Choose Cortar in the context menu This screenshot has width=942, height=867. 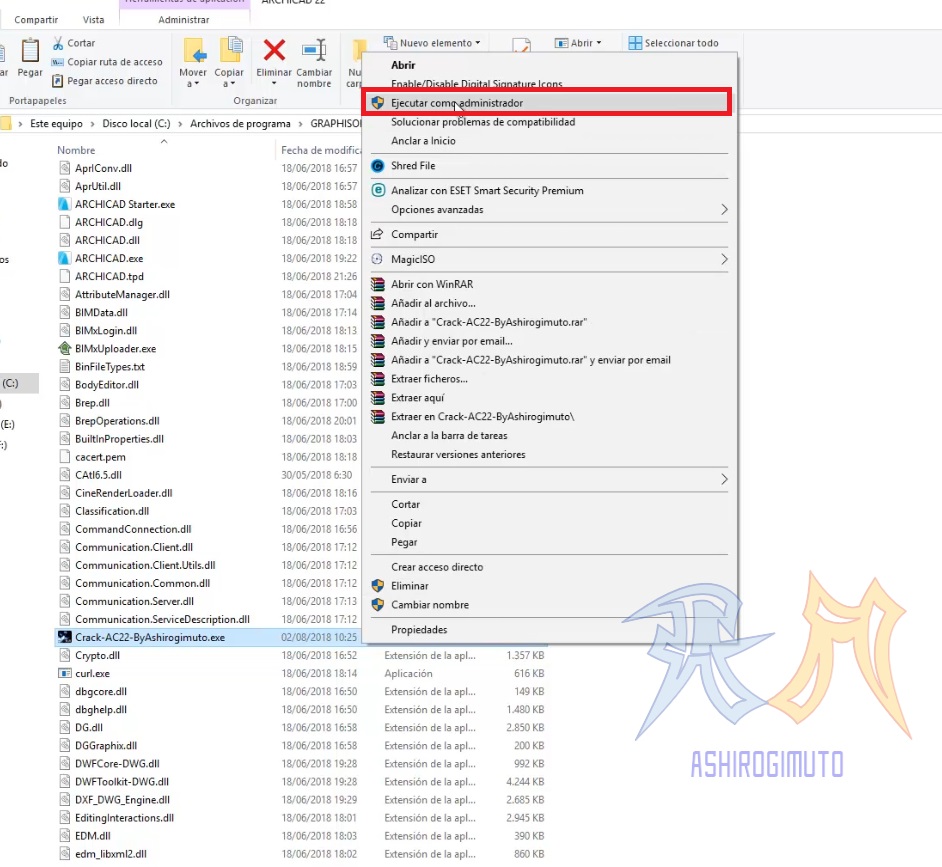[x=406, y=505]
